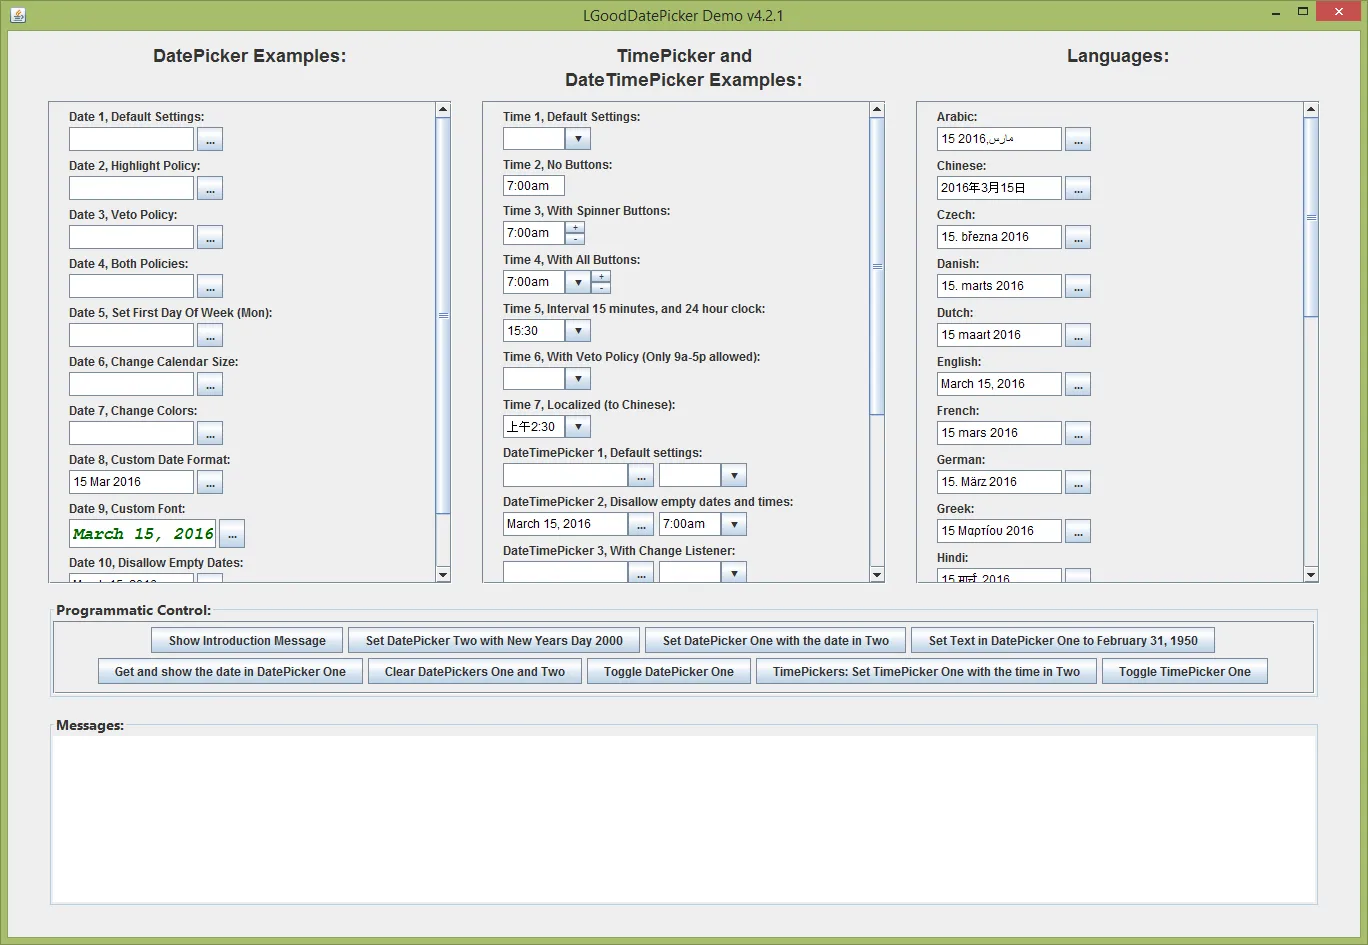The height and width of the screenshot is (945, 1368).
Task: Clear DatePickers One and Two
Action: point(475,672)
